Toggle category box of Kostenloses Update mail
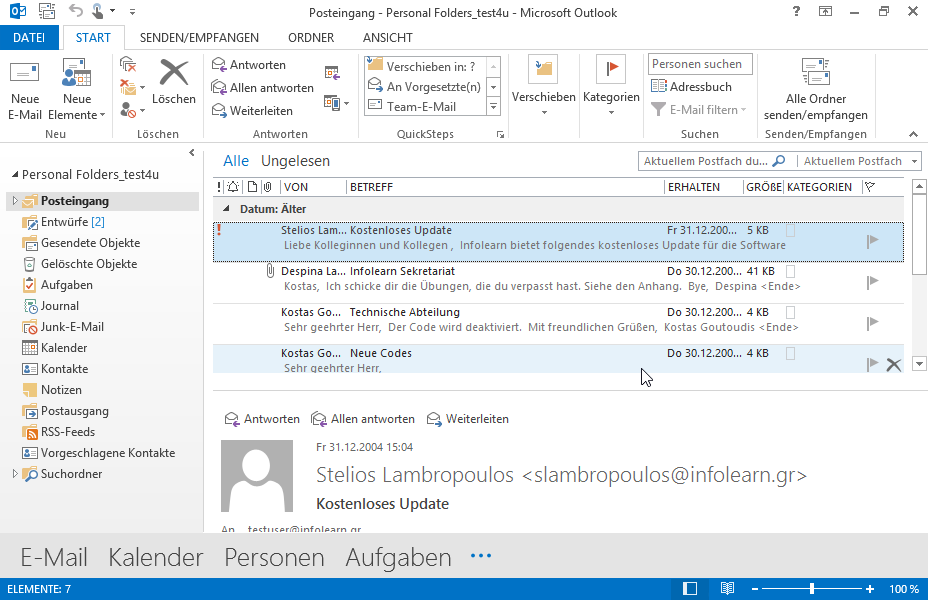Viewport: 928px width, 600px height. [790, 231]
